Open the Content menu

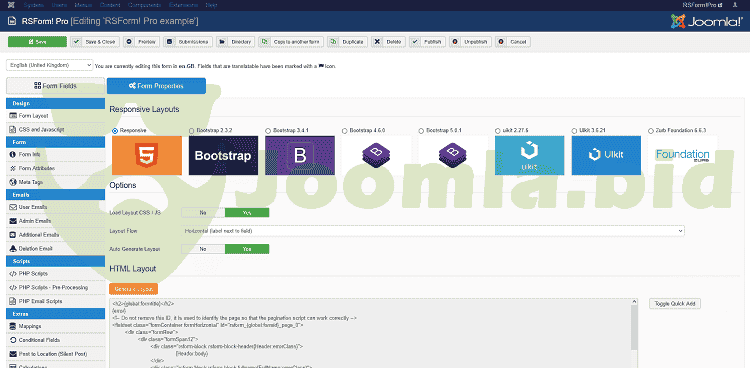pyautogui.click(x=110, y=5)
